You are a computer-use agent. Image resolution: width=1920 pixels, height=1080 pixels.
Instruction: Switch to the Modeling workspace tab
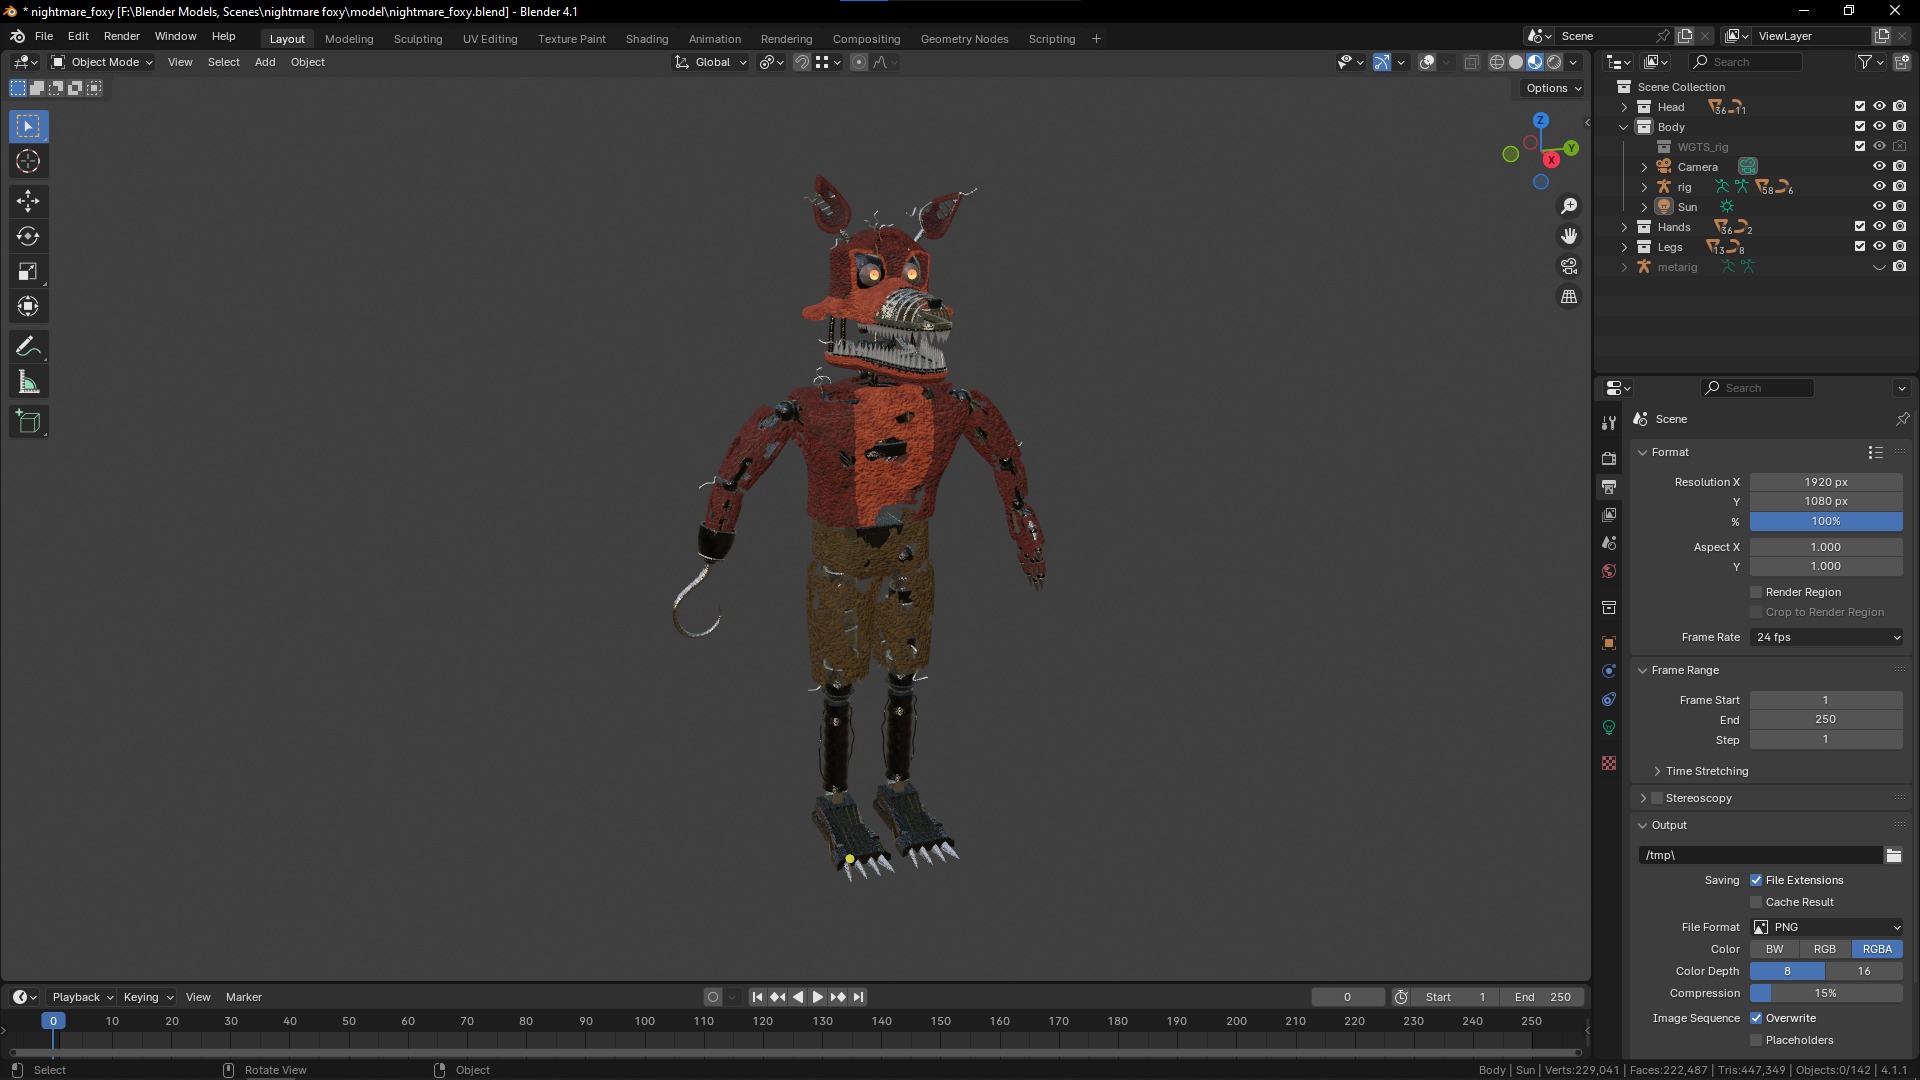click(x=349, y=39)
